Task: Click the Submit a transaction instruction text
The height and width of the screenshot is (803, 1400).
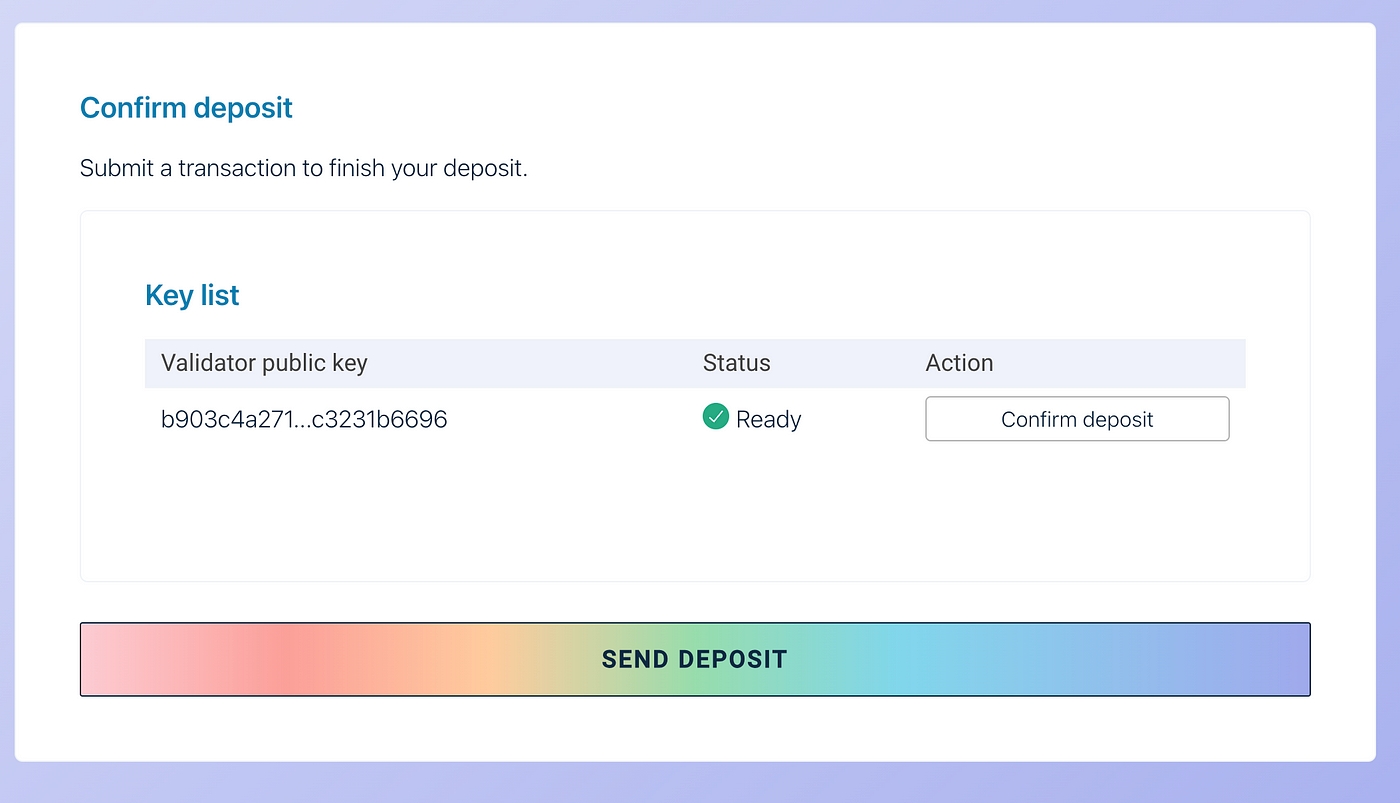Action: coord(303,168)
